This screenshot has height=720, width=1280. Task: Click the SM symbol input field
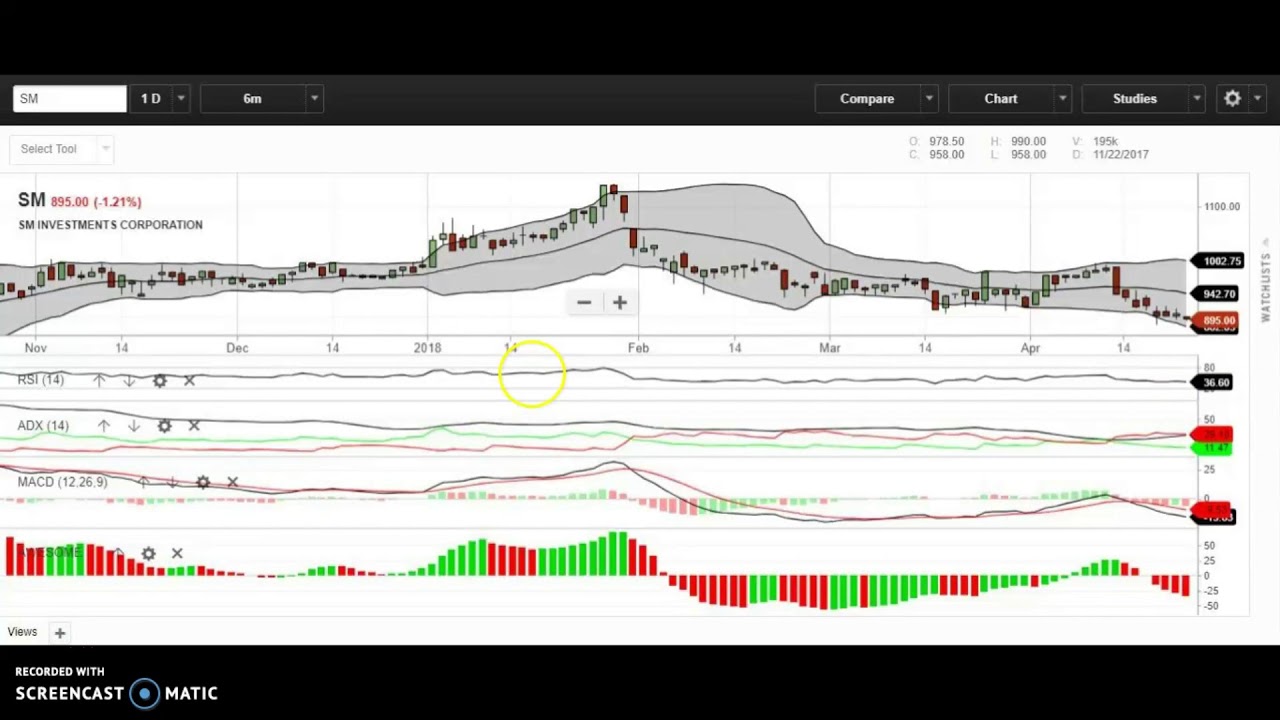coord(70,98)
